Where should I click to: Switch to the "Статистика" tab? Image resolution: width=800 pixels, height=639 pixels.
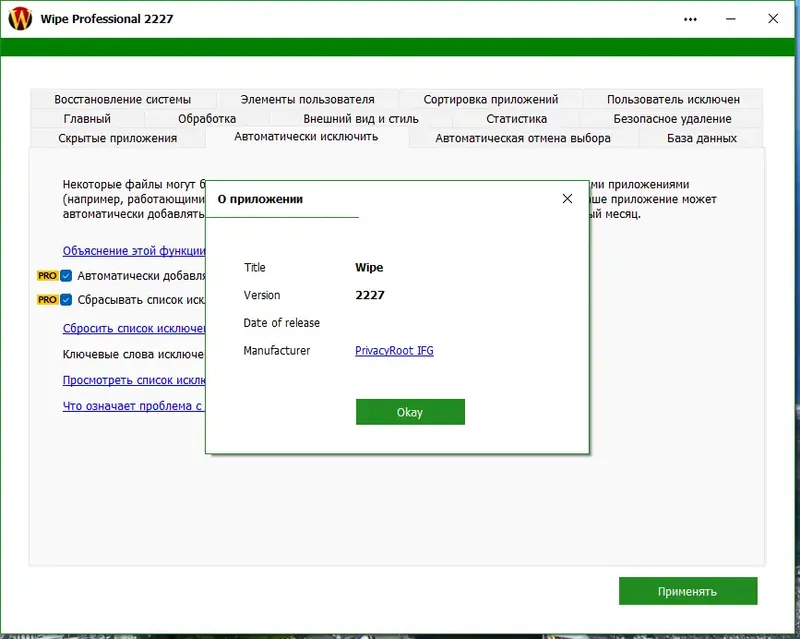515,118
